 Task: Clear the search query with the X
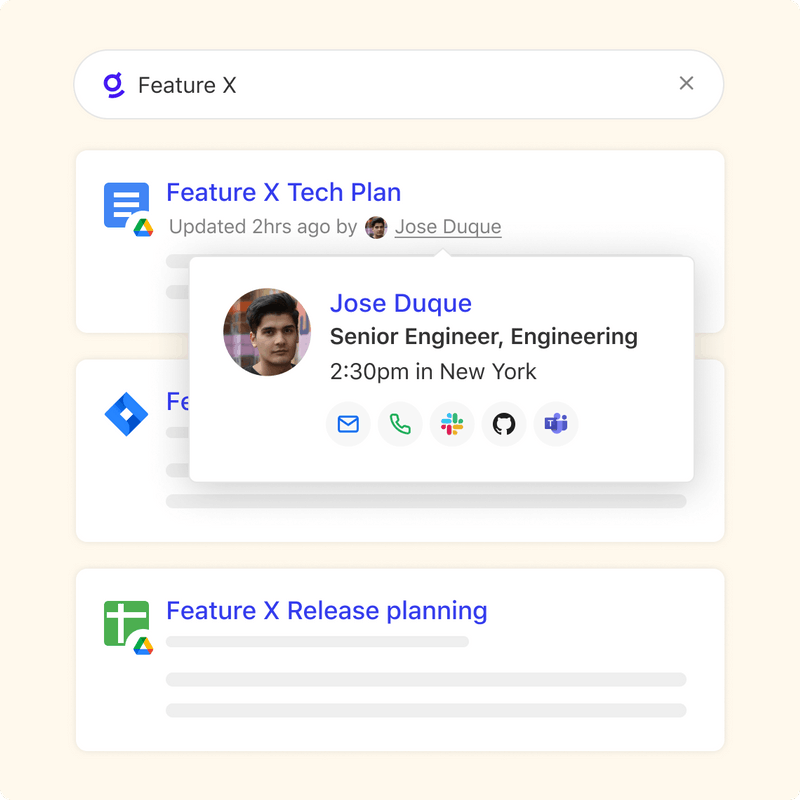pyautogui.click(x=687, y=84)
